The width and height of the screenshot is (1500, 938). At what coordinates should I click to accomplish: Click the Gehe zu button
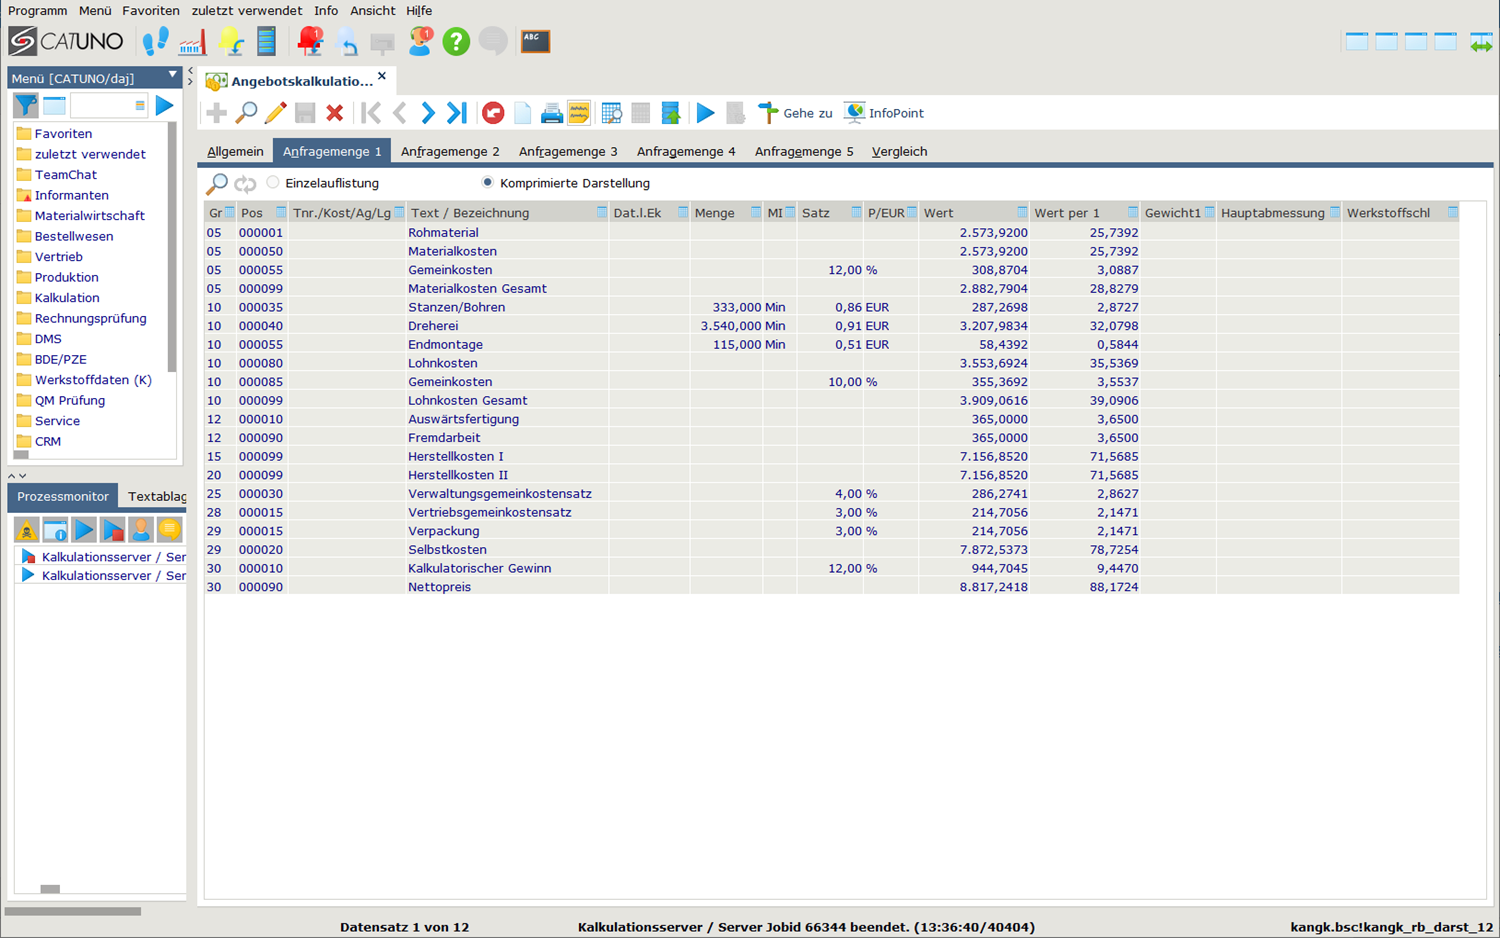796,113
